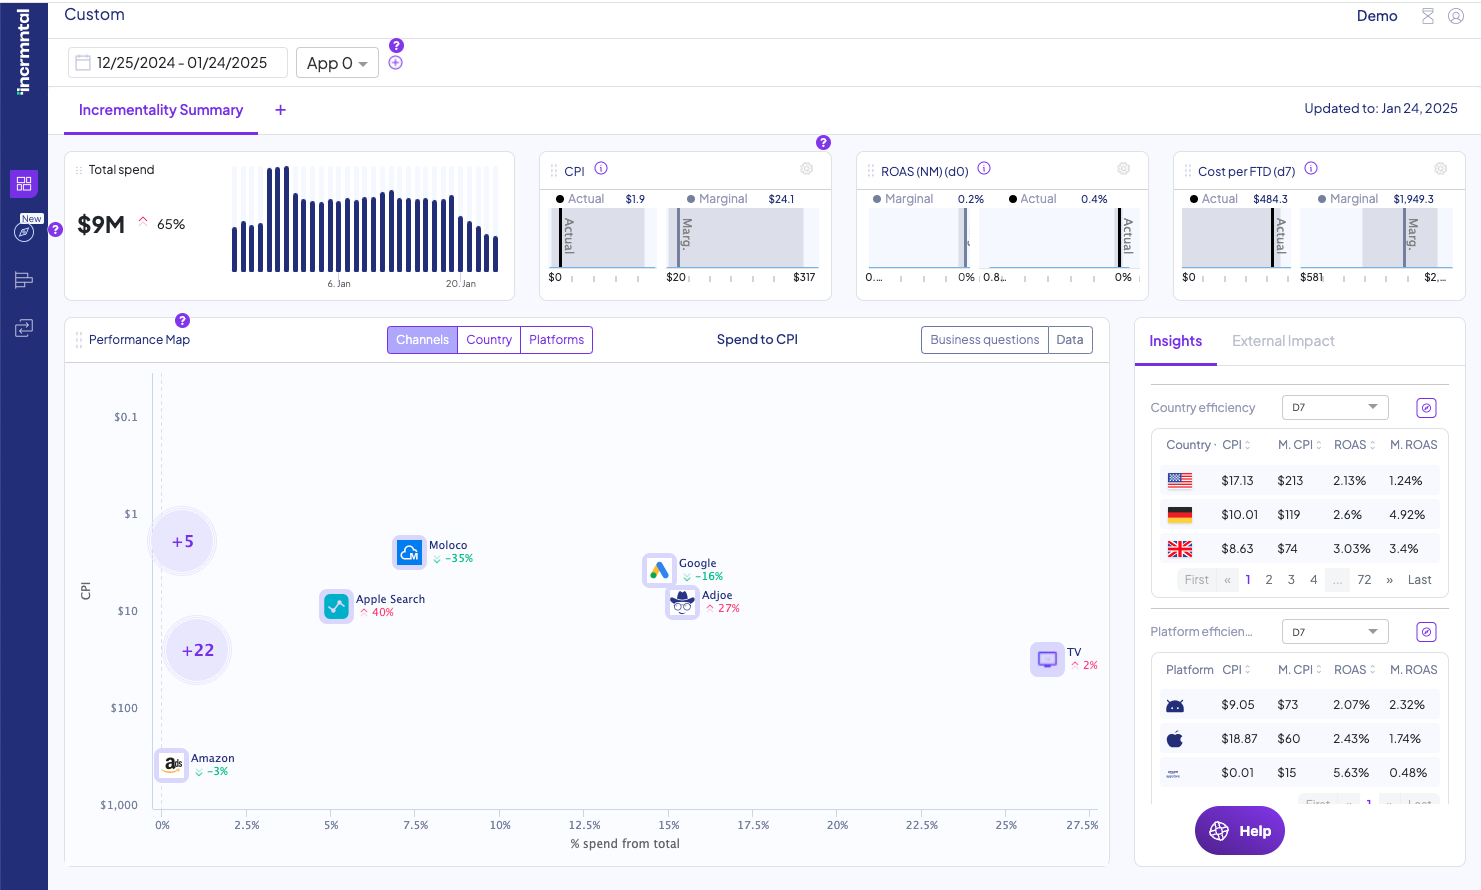Select the transfer arrows icon in sidebar

[23, 327]
